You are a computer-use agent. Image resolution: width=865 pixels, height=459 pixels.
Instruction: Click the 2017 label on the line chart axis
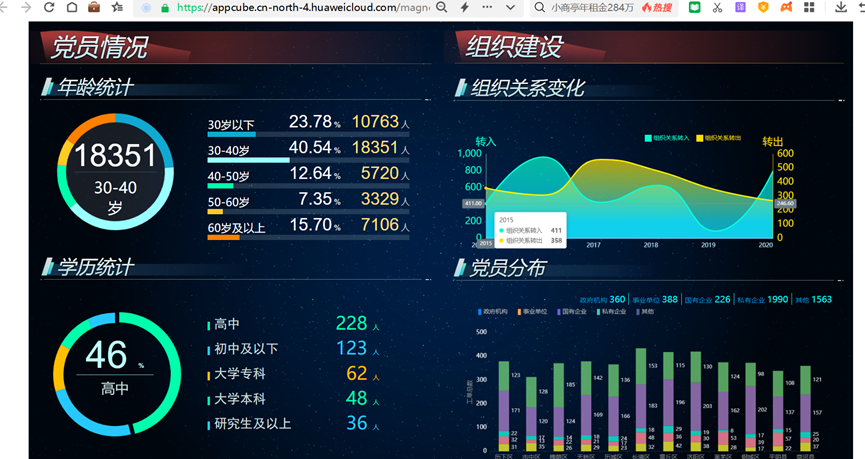pyautogui.click(x=594, y=244)
